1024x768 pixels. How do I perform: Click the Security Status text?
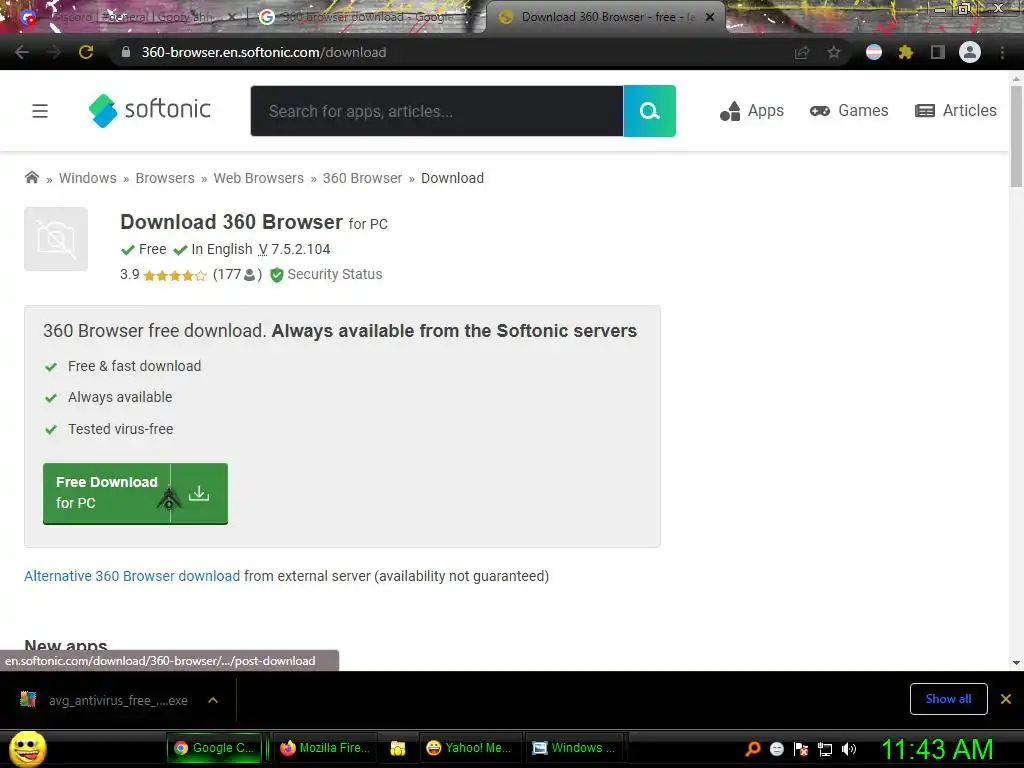click(x=335, y=274)
